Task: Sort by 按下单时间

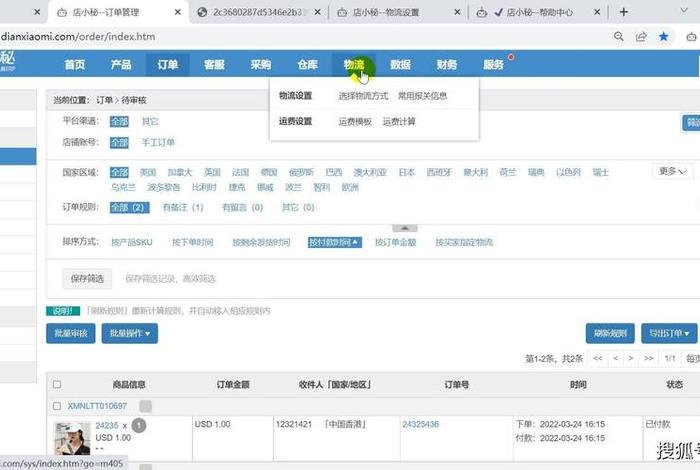Action: 192,242
